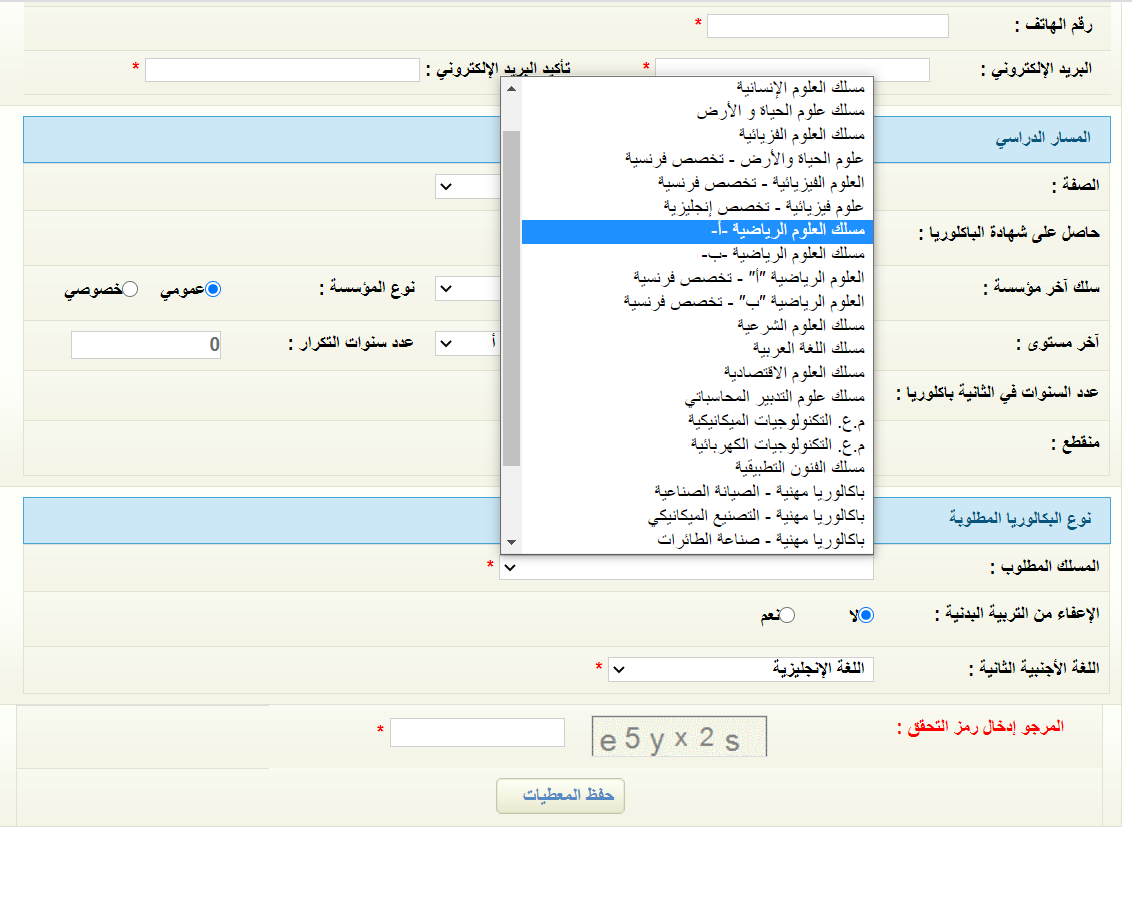Viewport: 1132px width, 897px height.
Task: Choose نعم for physical education exemption
Action: (787, 615)
